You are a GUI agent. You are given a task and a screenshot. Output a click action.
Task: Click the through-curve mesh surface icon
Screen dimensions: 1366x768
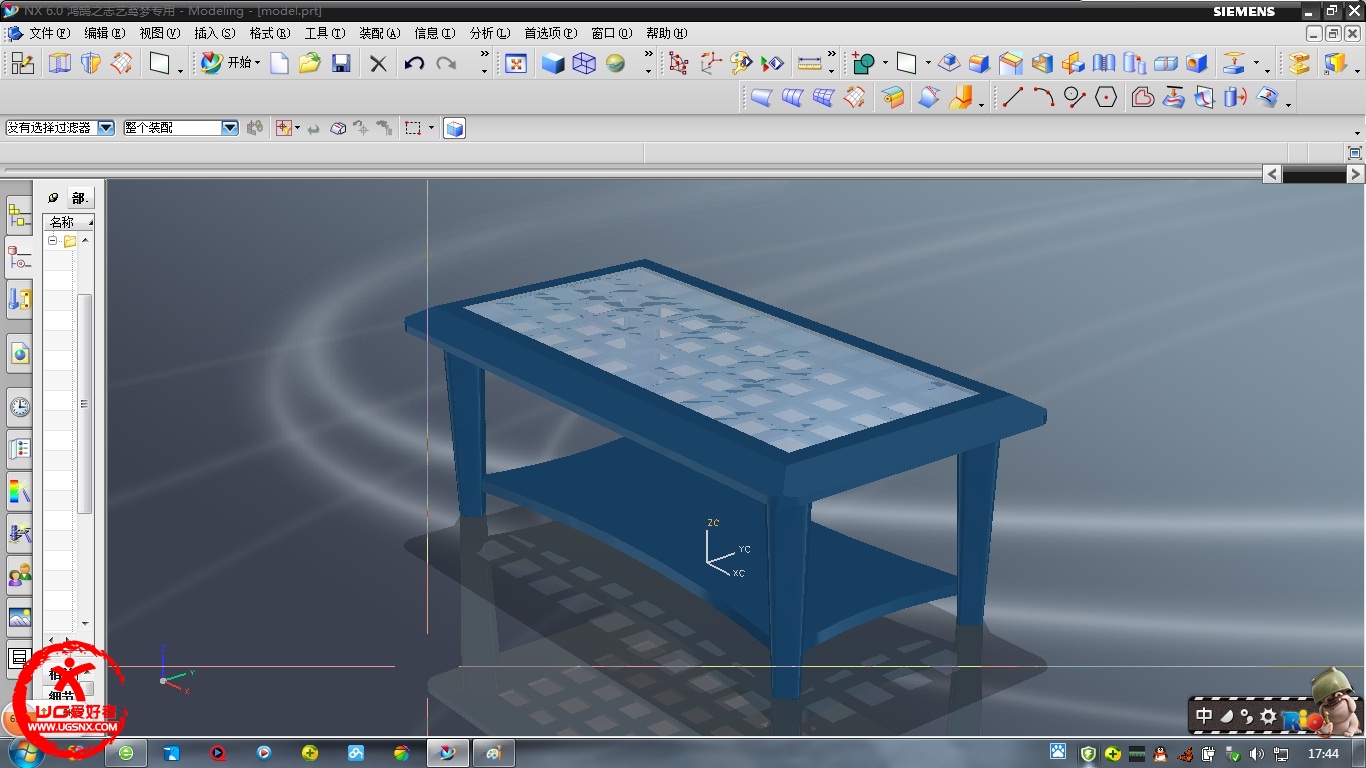(823, 97)
